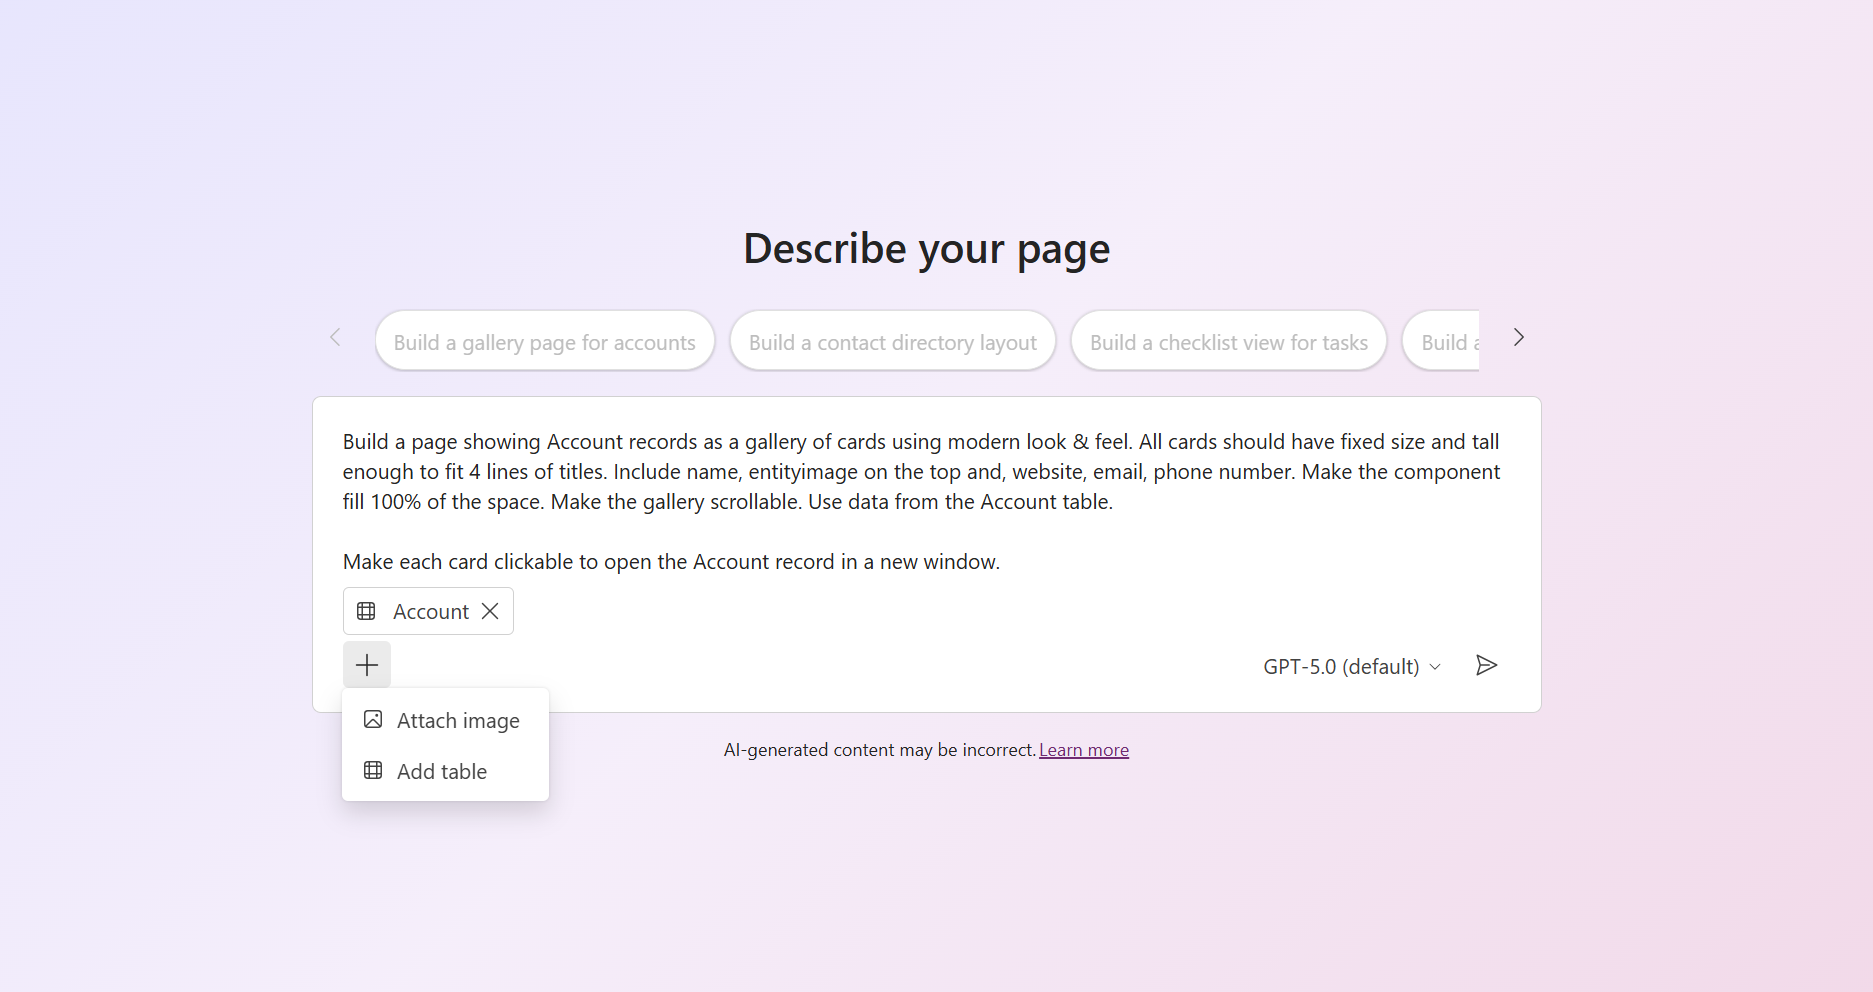Image resolution: width=1873 pixels, height=992 pixels.
Task: Remove the Account table chip
Action: tap(490, 611)
